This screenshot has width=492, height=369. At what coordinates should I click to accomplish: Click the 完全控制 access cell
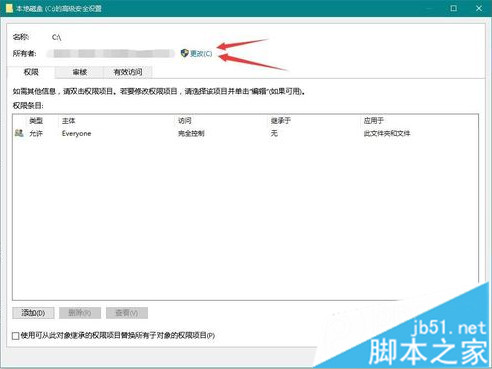(191, 133)
